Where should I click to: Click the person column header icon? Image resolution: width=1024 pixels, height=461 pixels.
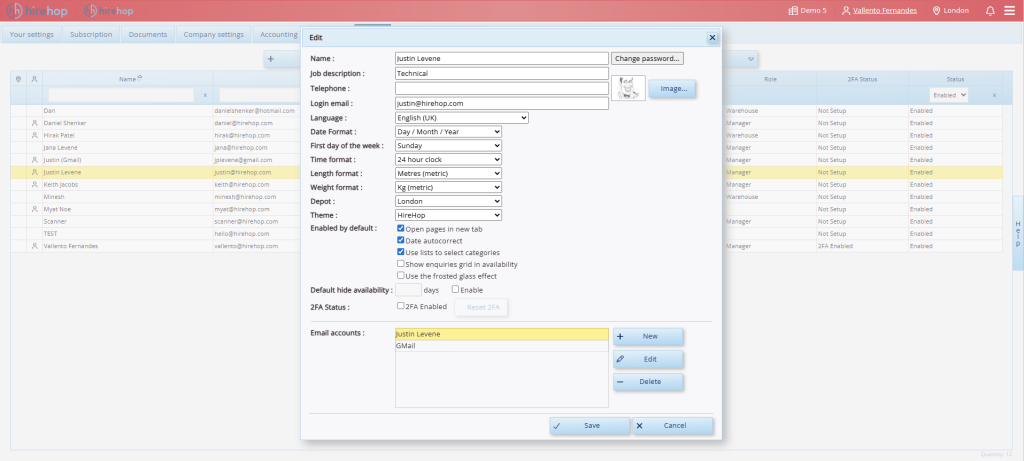(x=34, y=79)
